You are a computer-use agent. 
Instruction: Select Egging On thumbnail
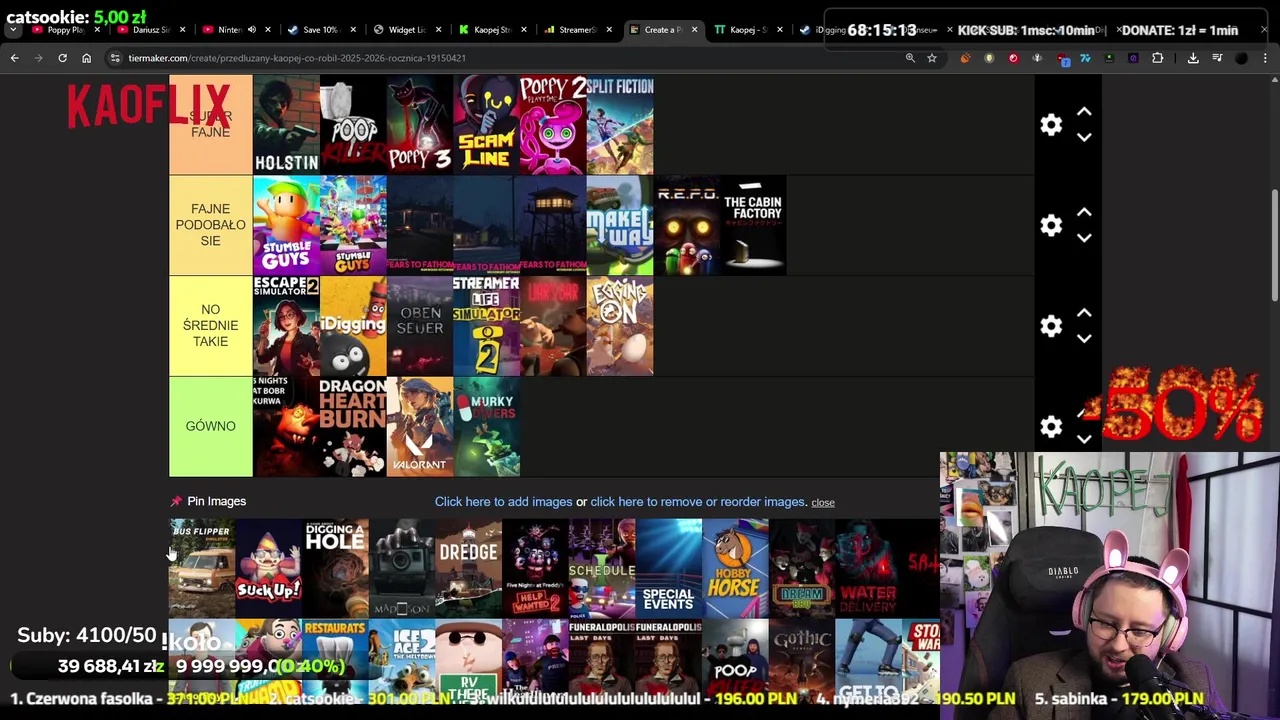click(x=620, y=326)
